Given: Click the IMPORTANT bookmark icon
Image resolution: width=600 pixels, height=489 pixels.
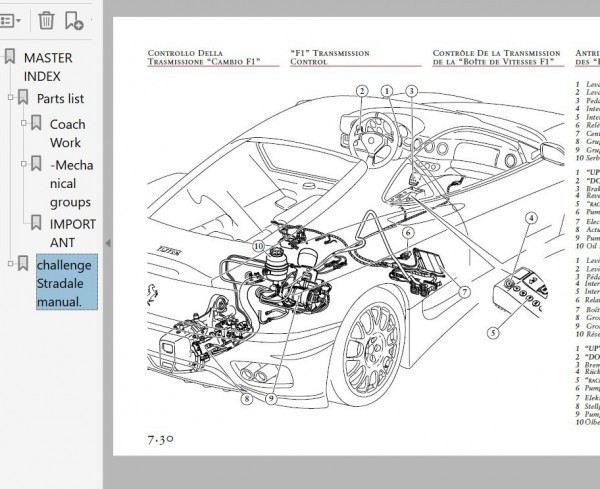Looking at the screenshot, I should pos(36,222).
